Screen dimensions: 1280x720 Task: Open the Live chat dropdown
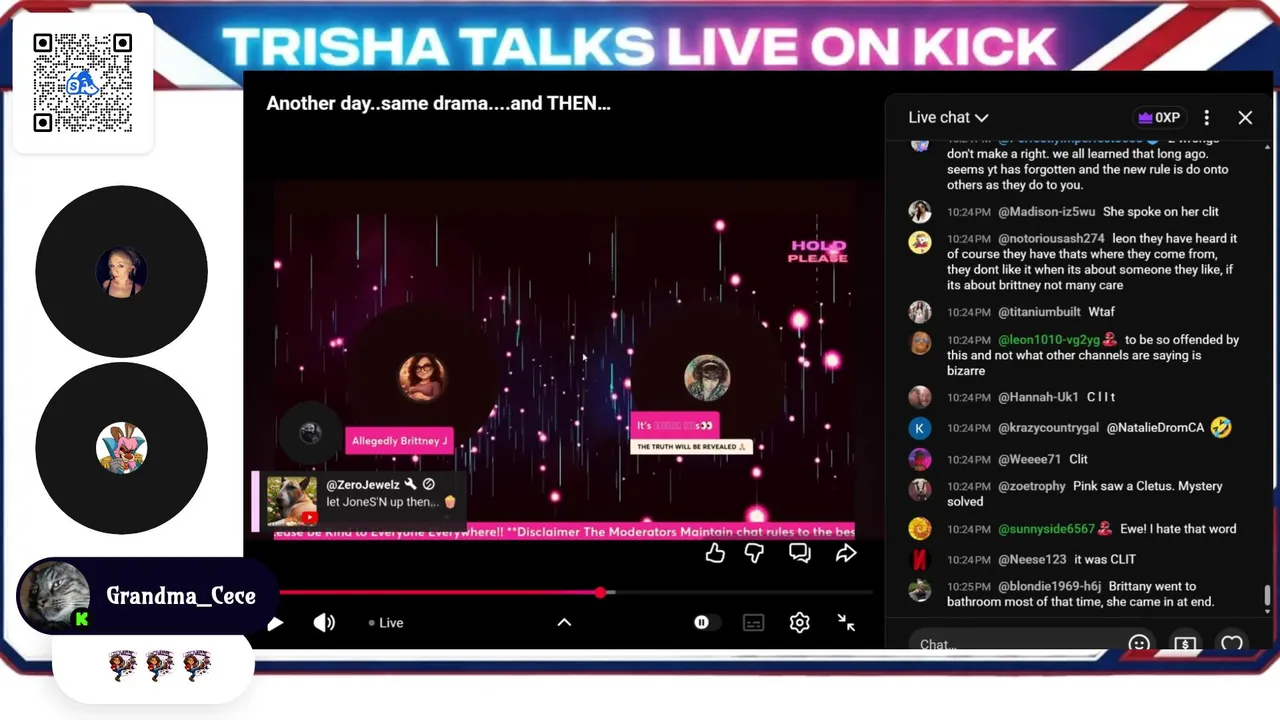point(948,118)
